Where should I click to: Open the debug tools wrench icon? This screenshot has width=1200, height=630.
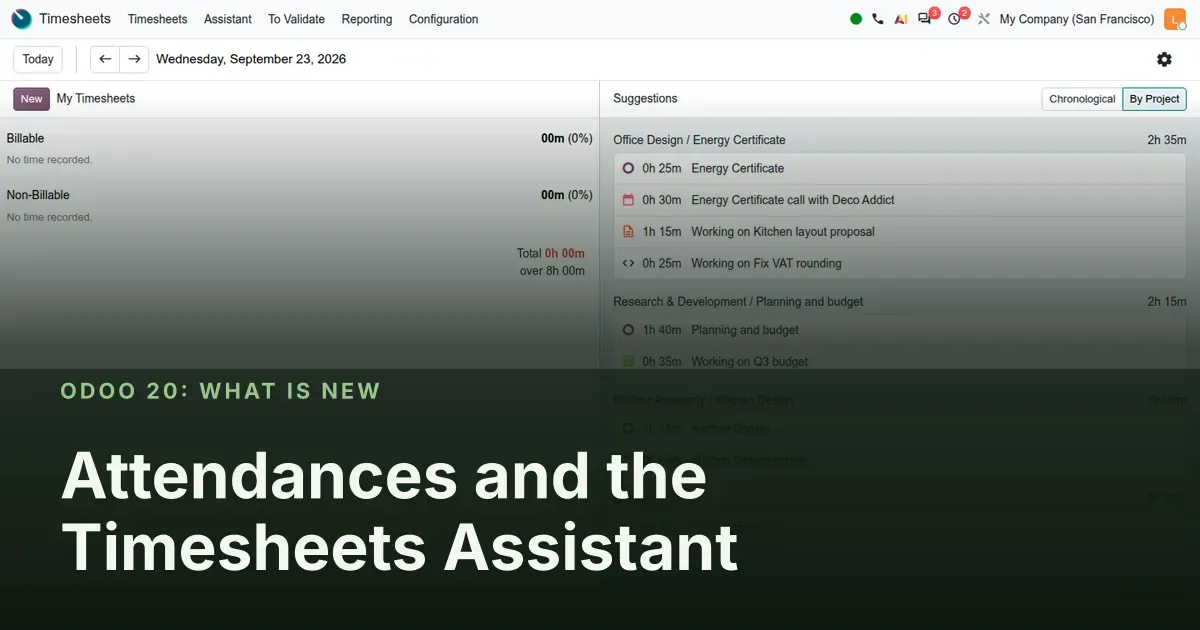(x=984, y=19)
